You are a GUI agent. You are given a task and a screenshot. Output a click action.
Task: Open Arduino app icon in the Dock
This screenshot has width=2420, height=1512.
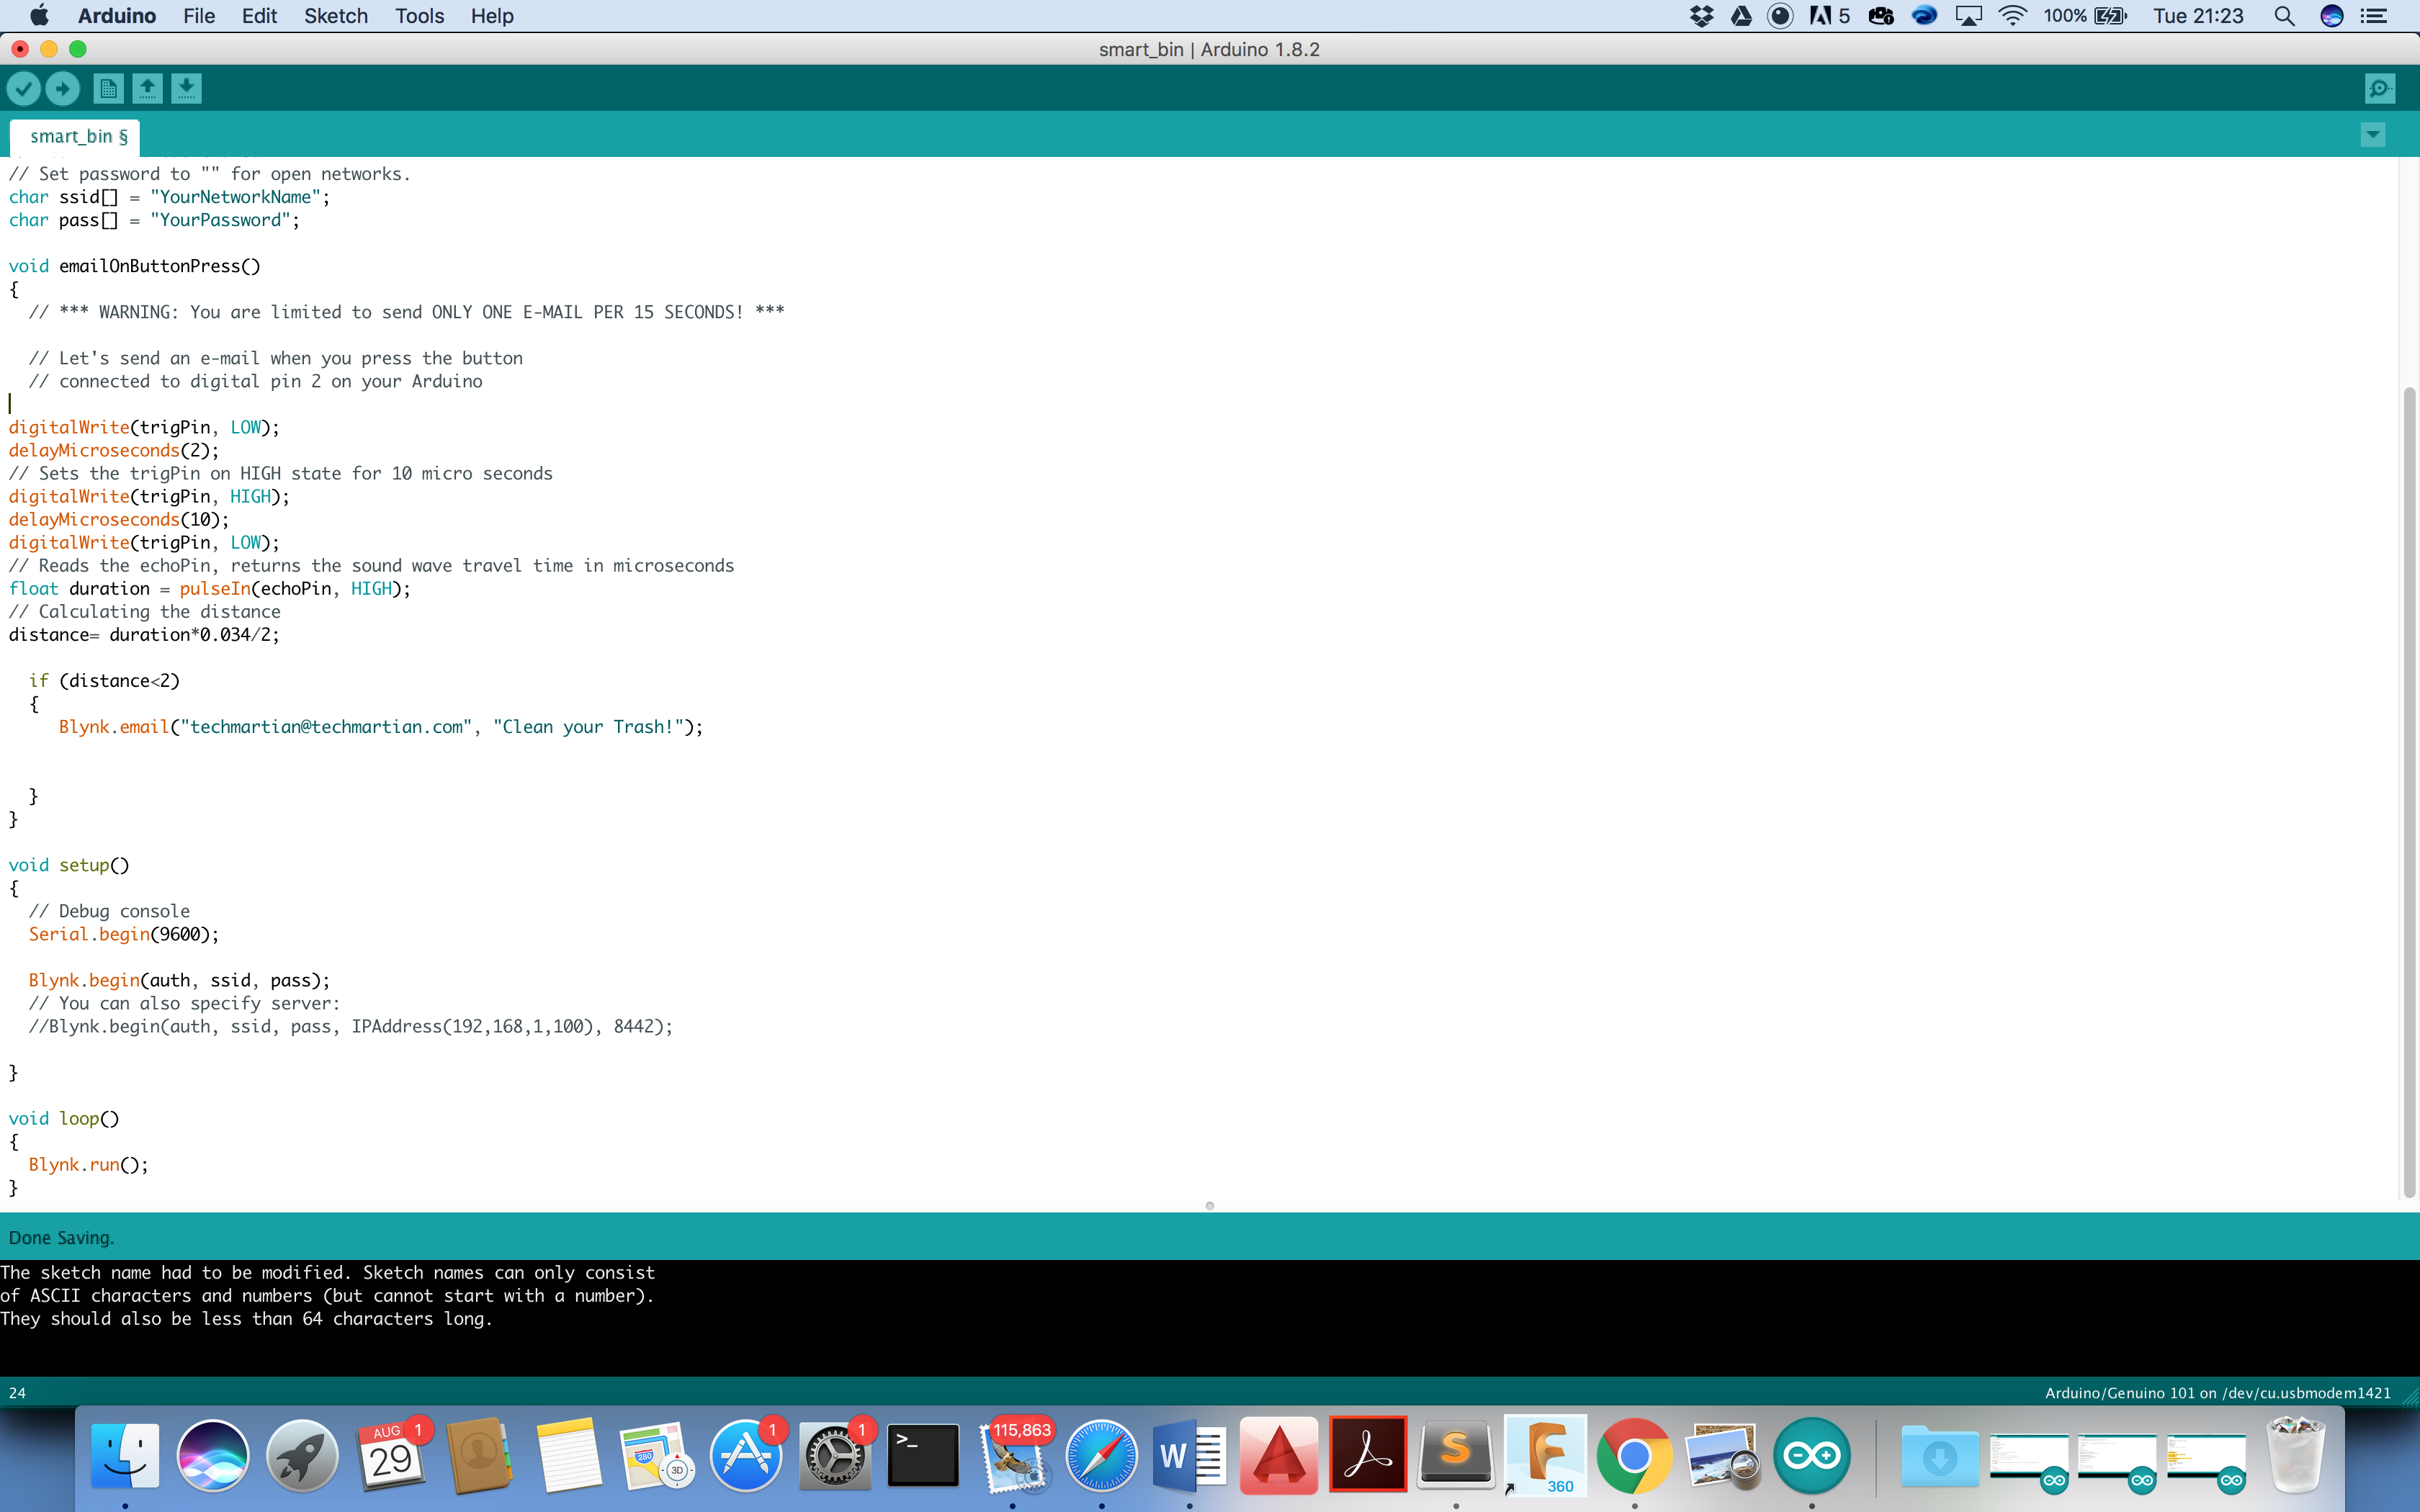[1811, 1456]
